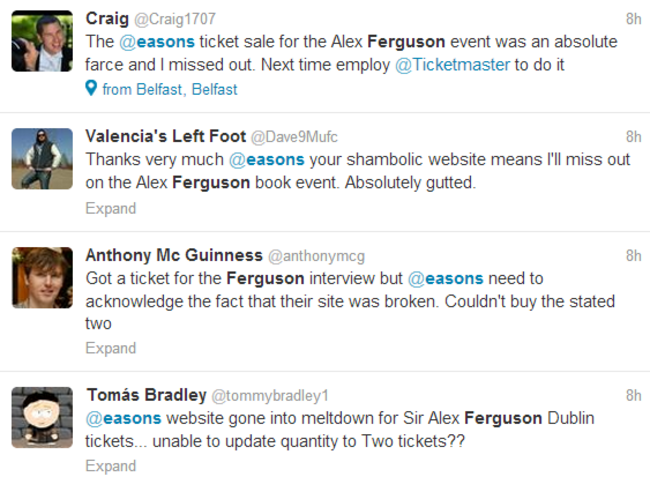Expand Anthony Mc Guinness's tweet
Viewport: 650px width, 477px height.
(x=110, y=348)
